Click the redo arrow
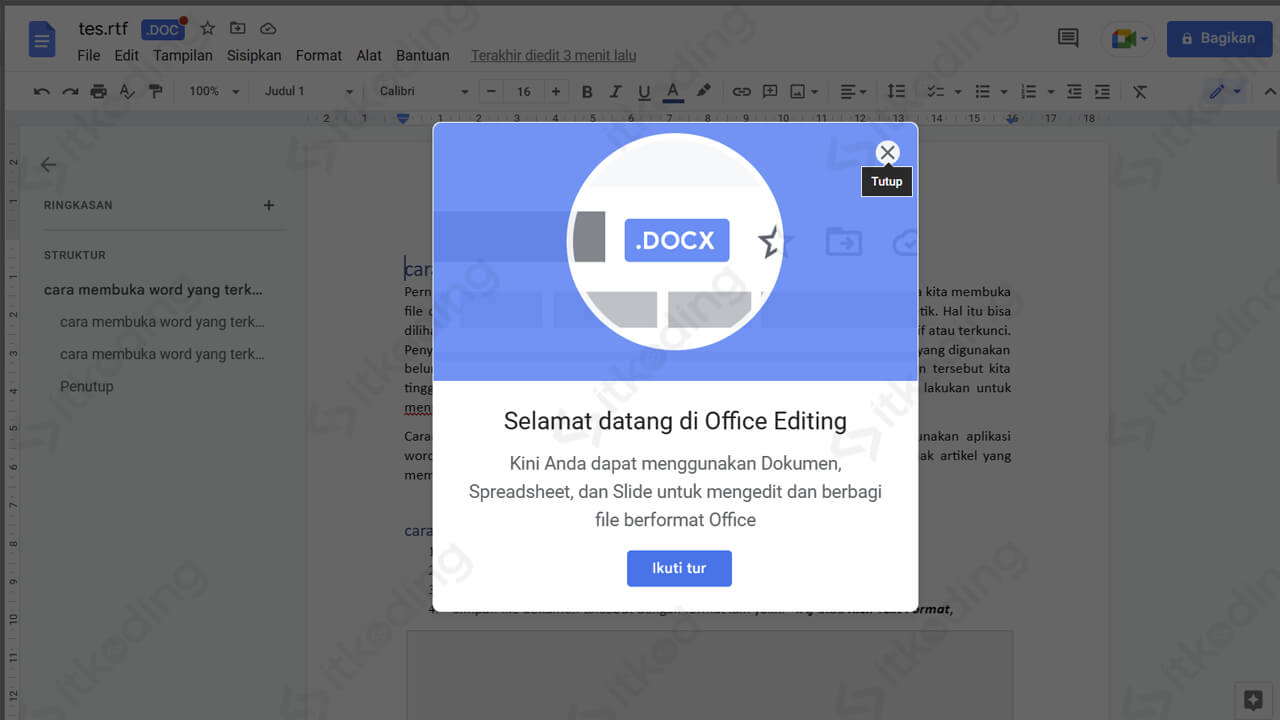Viewport: 1280px width, 720px height. click(70, 91)
